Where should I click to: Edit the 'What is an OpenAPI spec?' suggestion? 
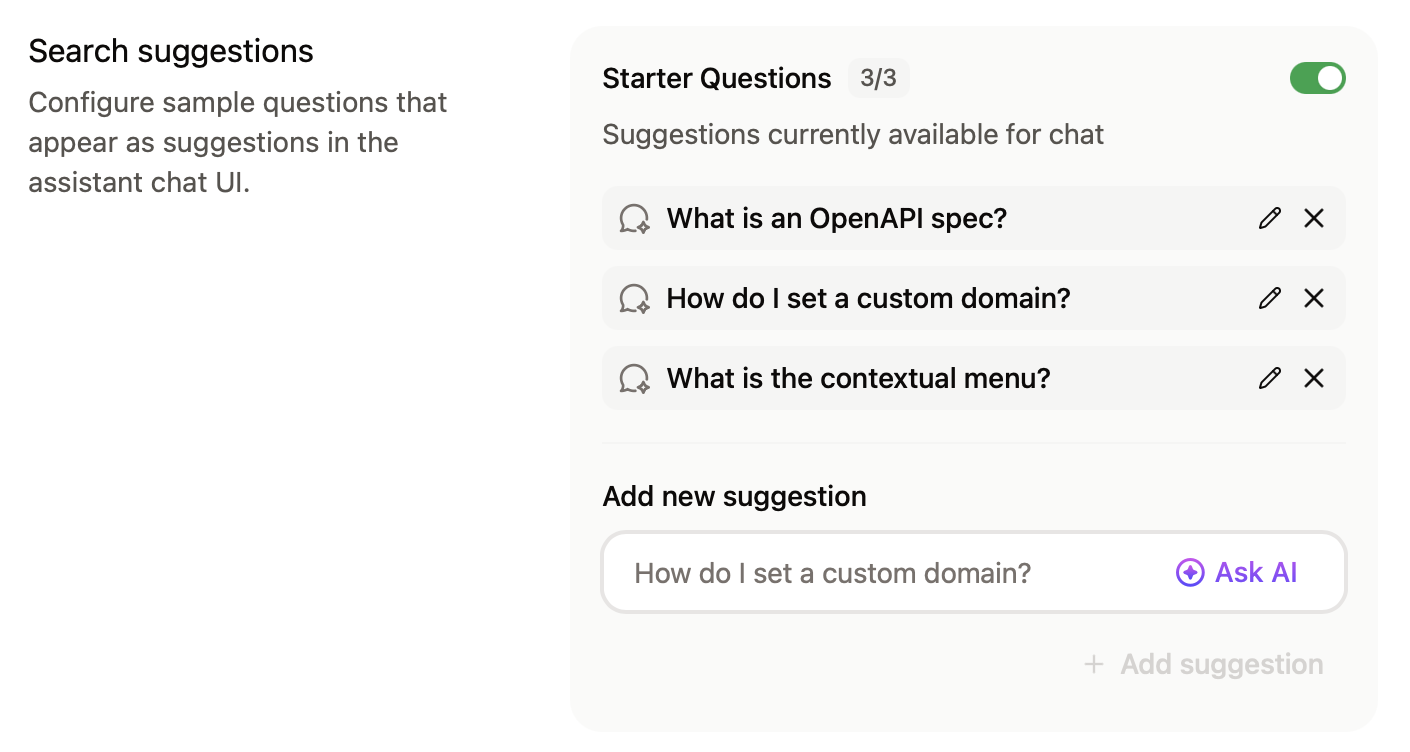point(1269,218)
